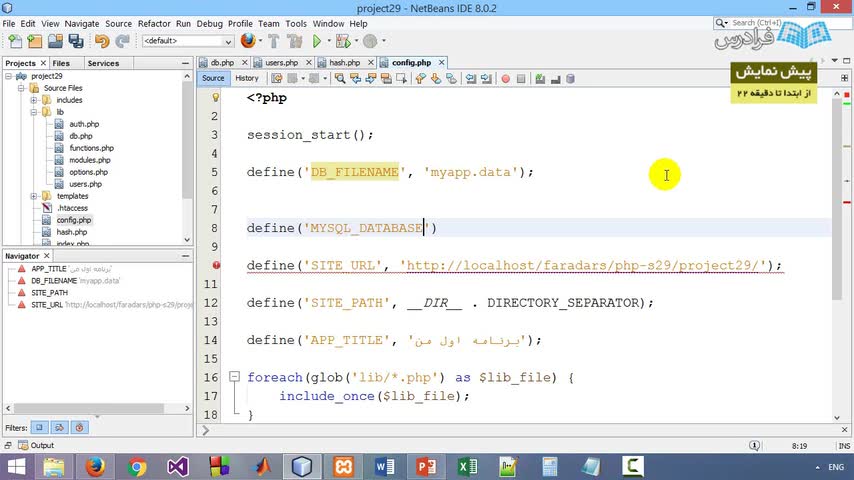Click the Source view button
Screen dimensions: 854x480
tap(213, 78)
